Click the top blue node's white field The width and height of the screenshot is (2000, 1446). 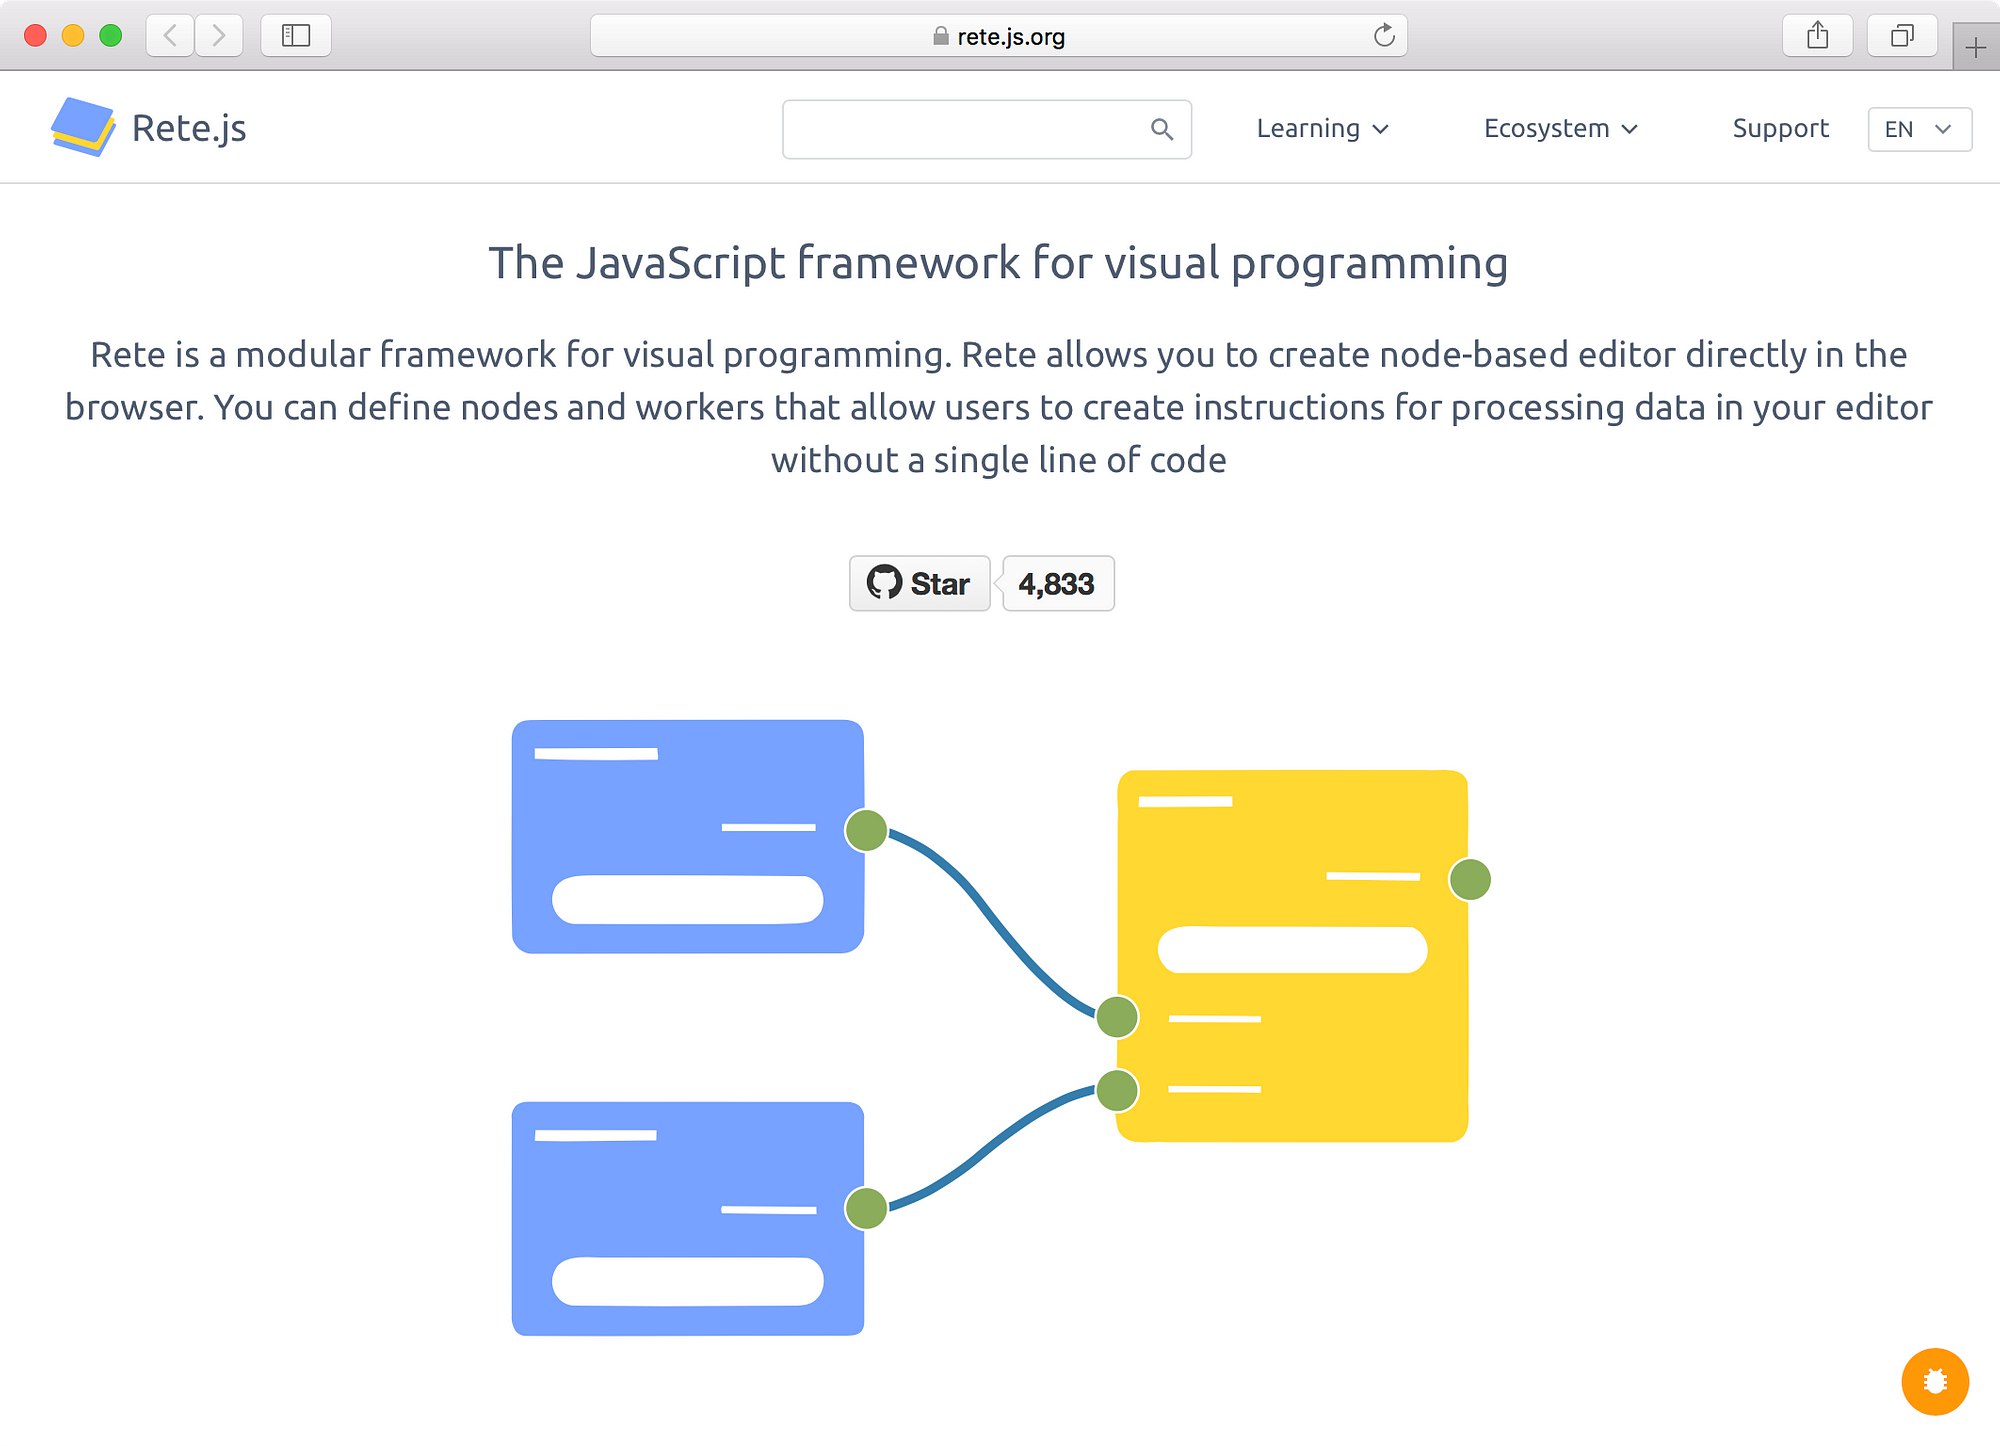point(688,899)
